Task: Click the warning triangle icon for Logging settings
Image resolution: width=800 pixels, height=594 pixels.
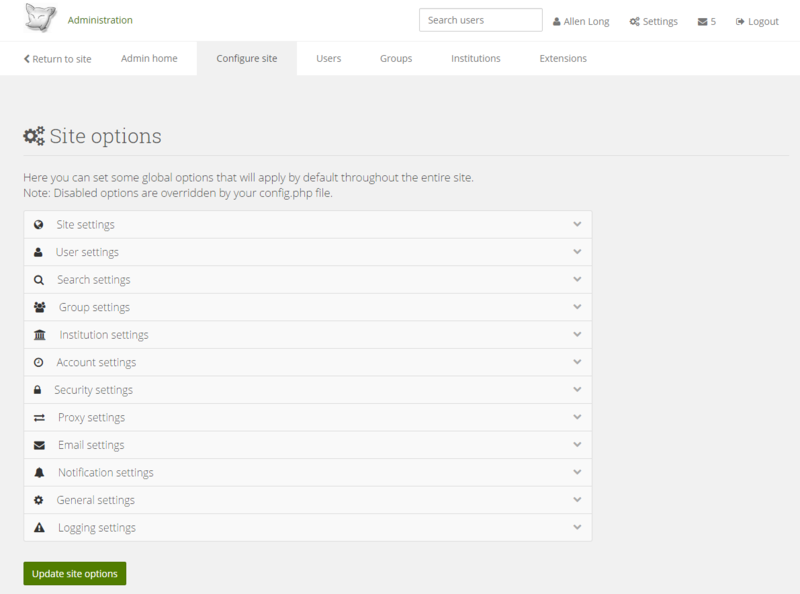Action: pyautogui.click(x=39, y=528)
